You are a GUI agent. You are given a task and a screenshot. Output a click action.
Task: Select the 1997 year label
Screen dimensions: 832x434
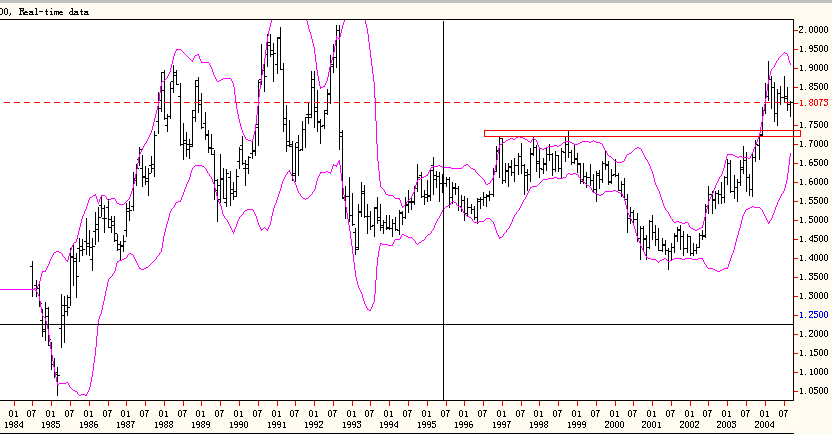click(x=501, y=424)
